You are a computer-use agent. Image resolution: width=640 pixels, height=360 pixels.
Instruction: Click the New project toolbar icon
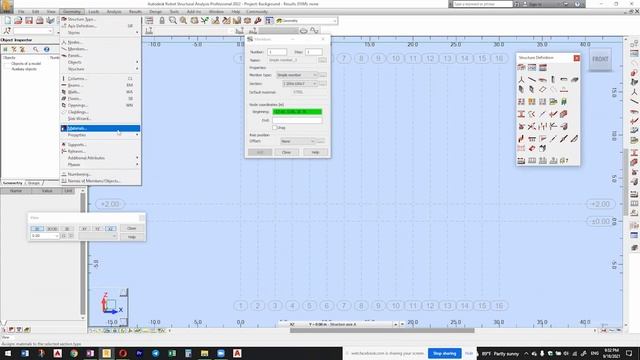tap(7, 20)
